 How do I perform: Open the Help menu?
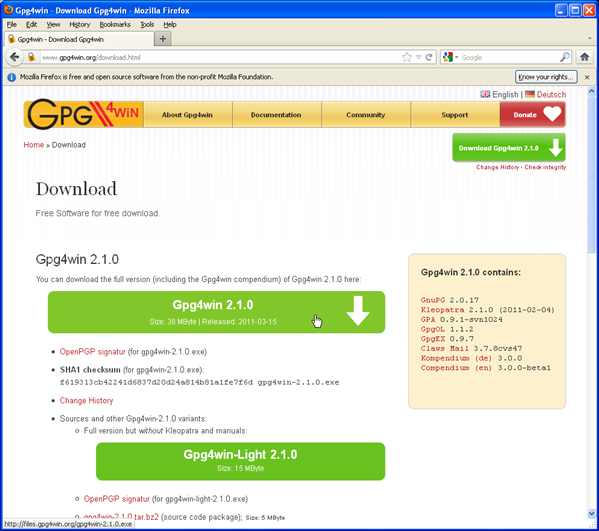170,24
